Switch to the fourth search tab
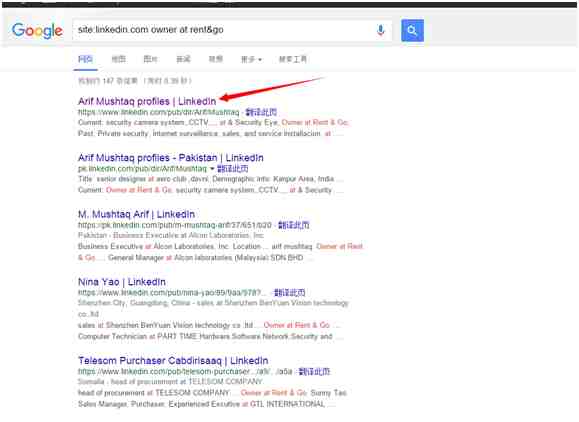The height and width of the screenshot is (422, 579). coord(183,59)
